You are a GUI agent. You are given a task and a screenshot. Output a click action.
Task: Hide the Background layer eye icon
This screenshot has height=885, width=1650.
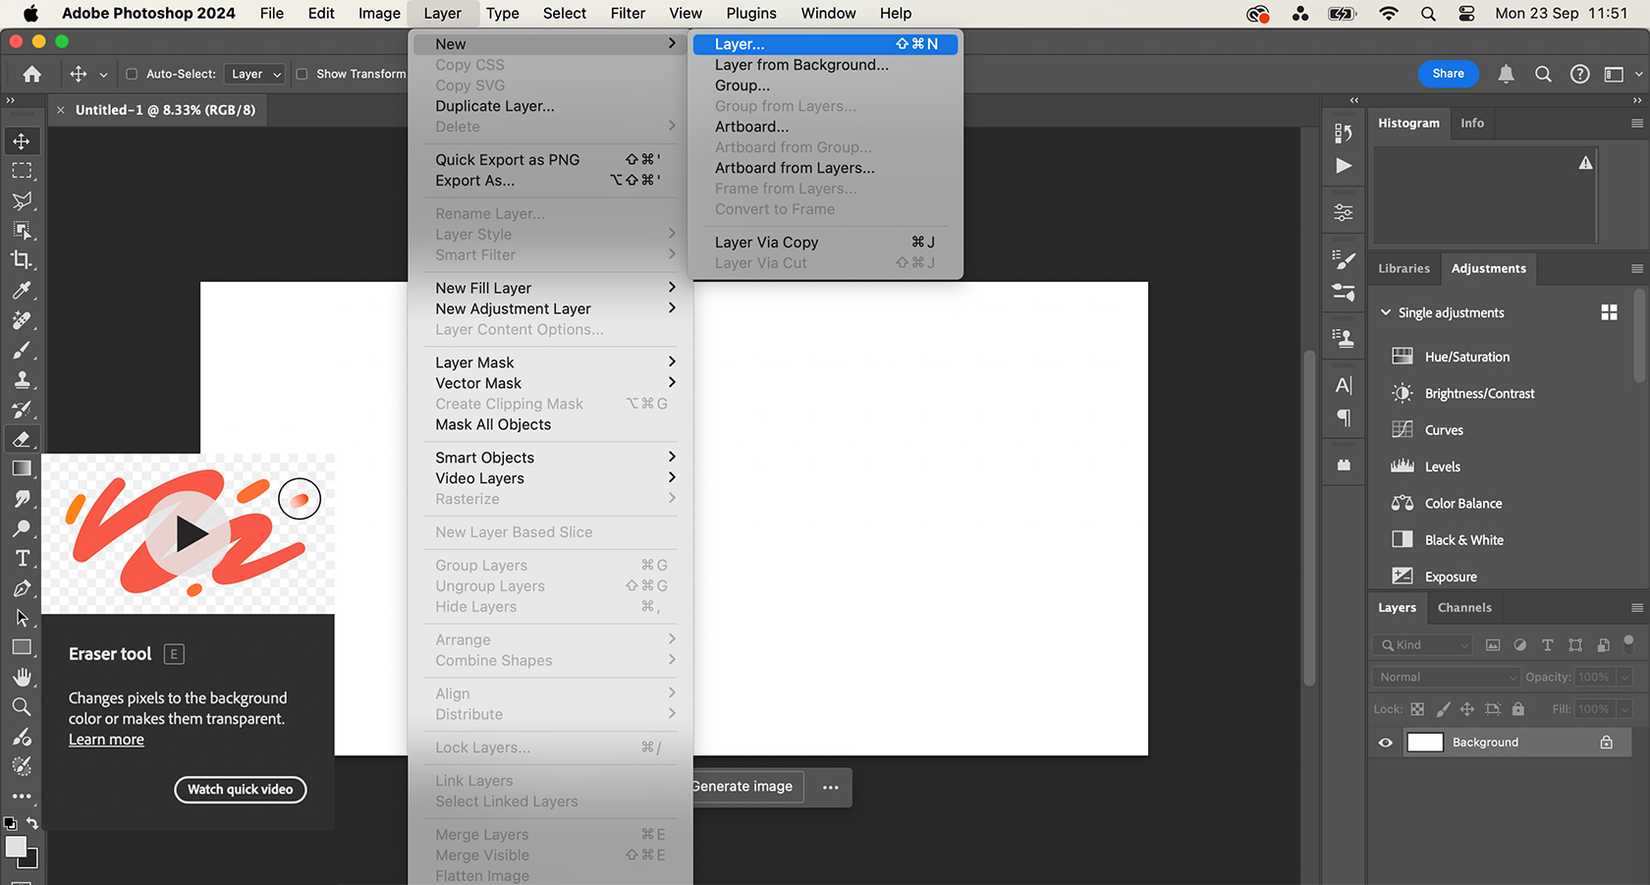(1385, 743)
